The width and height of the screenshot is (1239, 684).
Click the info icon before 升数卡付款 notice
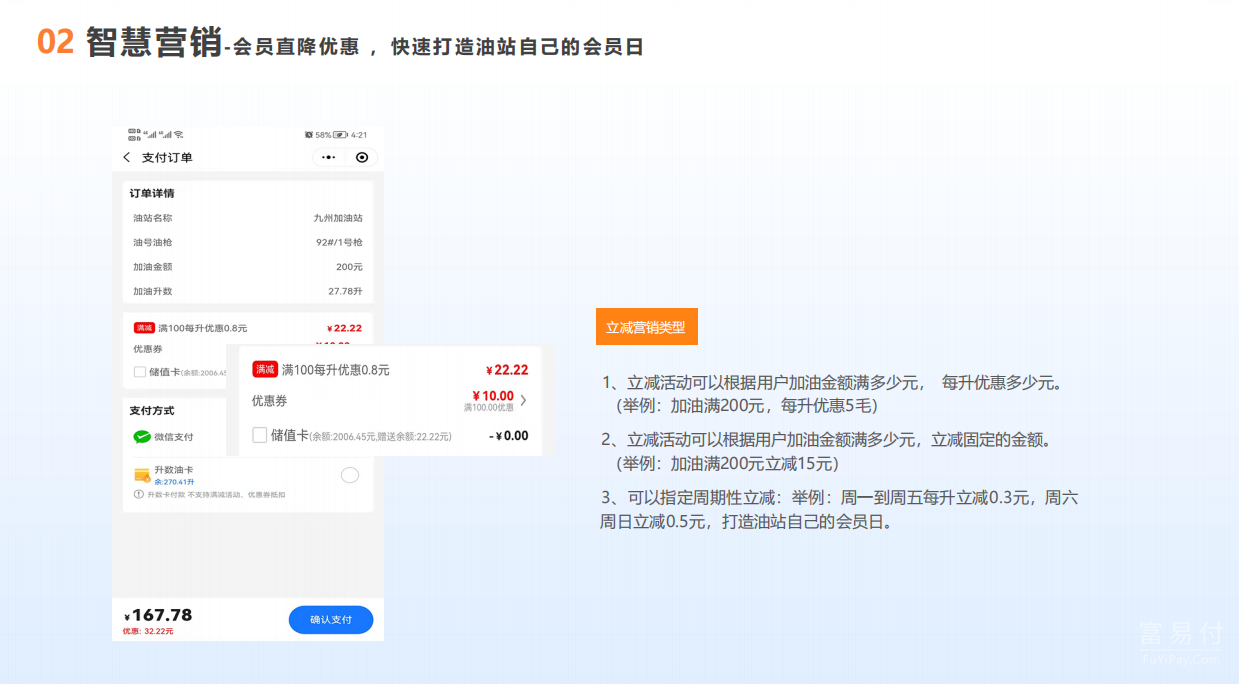(x=138, y=495)
